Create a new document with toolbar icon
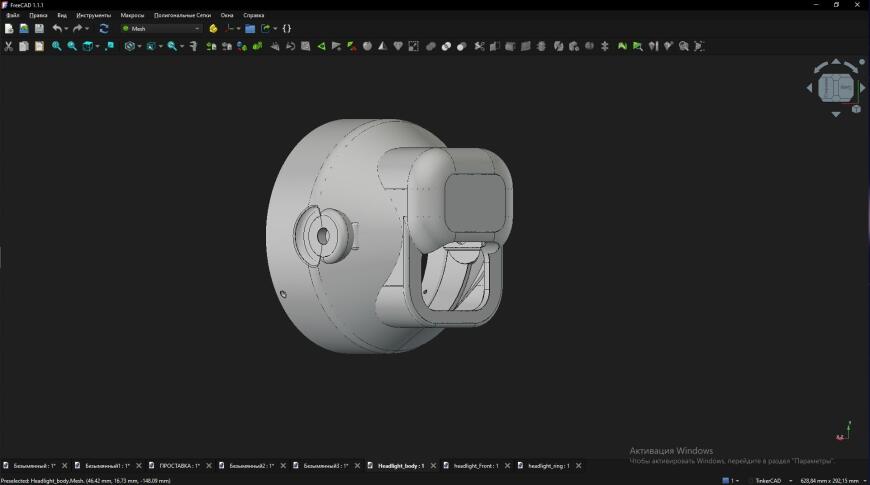Image resolution: width=870 pixels, height=485 pixels. click(9, 28)
